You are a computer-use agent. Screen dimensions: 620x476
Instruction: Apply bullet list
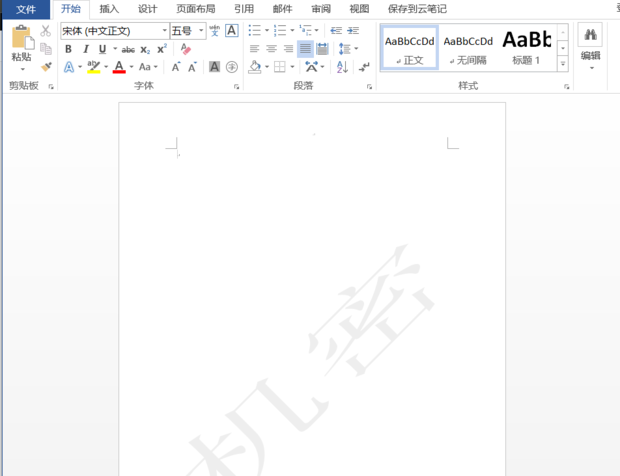tap(254, 30)
